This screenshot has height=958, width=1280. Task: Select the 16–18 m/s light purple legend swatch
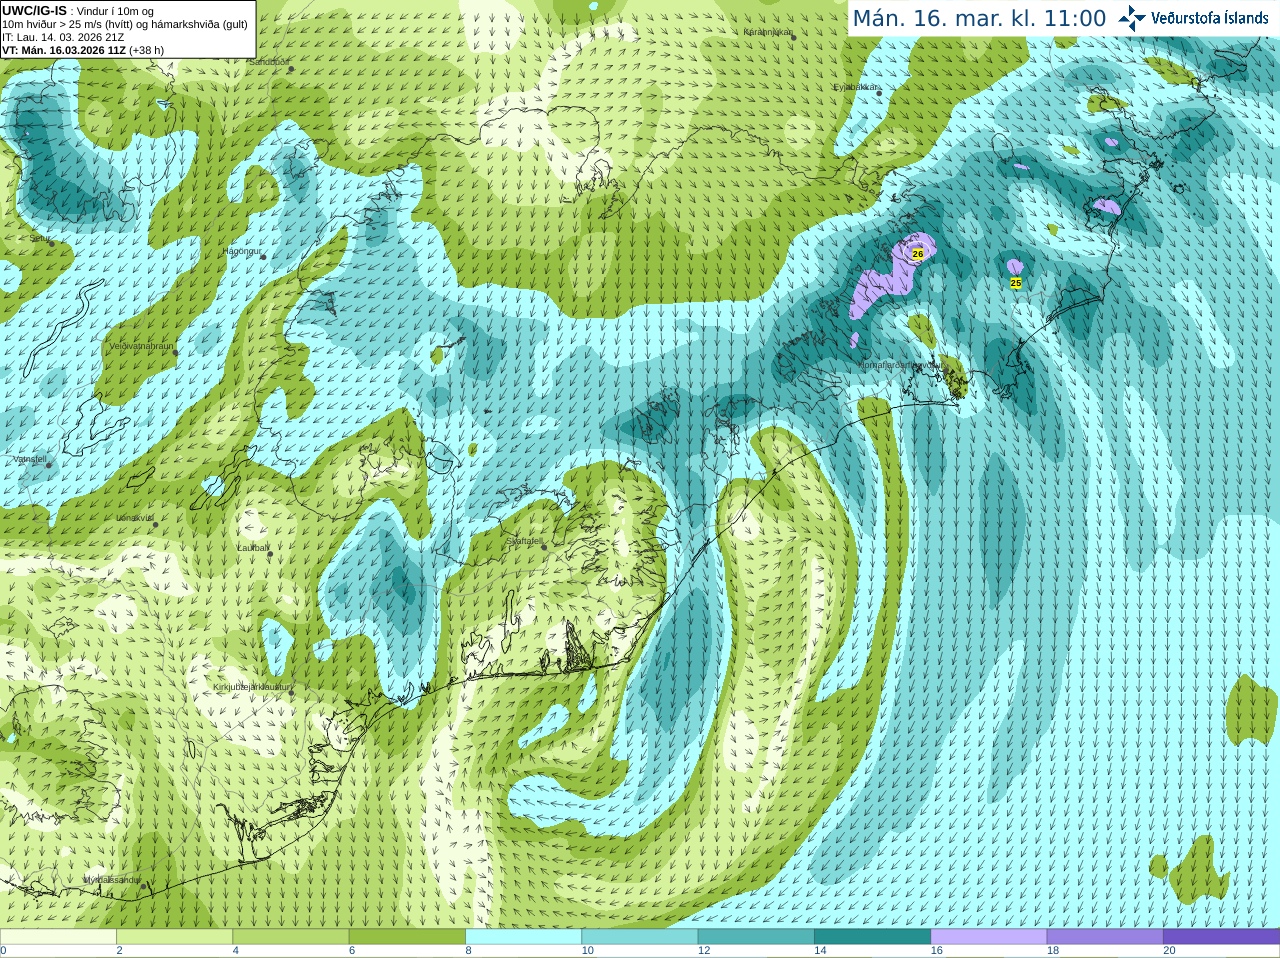click(x=988, y=937)
